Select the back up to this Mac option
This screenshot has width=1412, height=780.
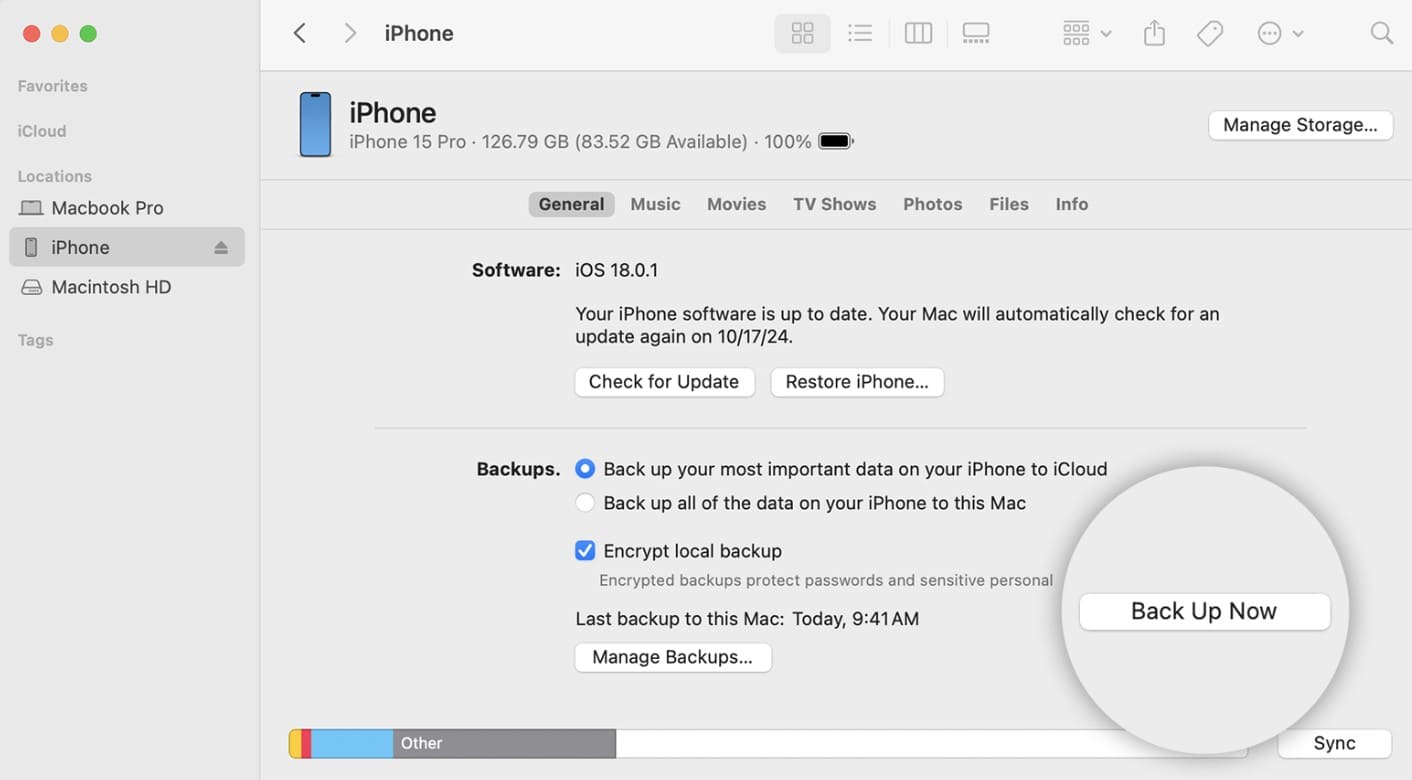point(585,503)
